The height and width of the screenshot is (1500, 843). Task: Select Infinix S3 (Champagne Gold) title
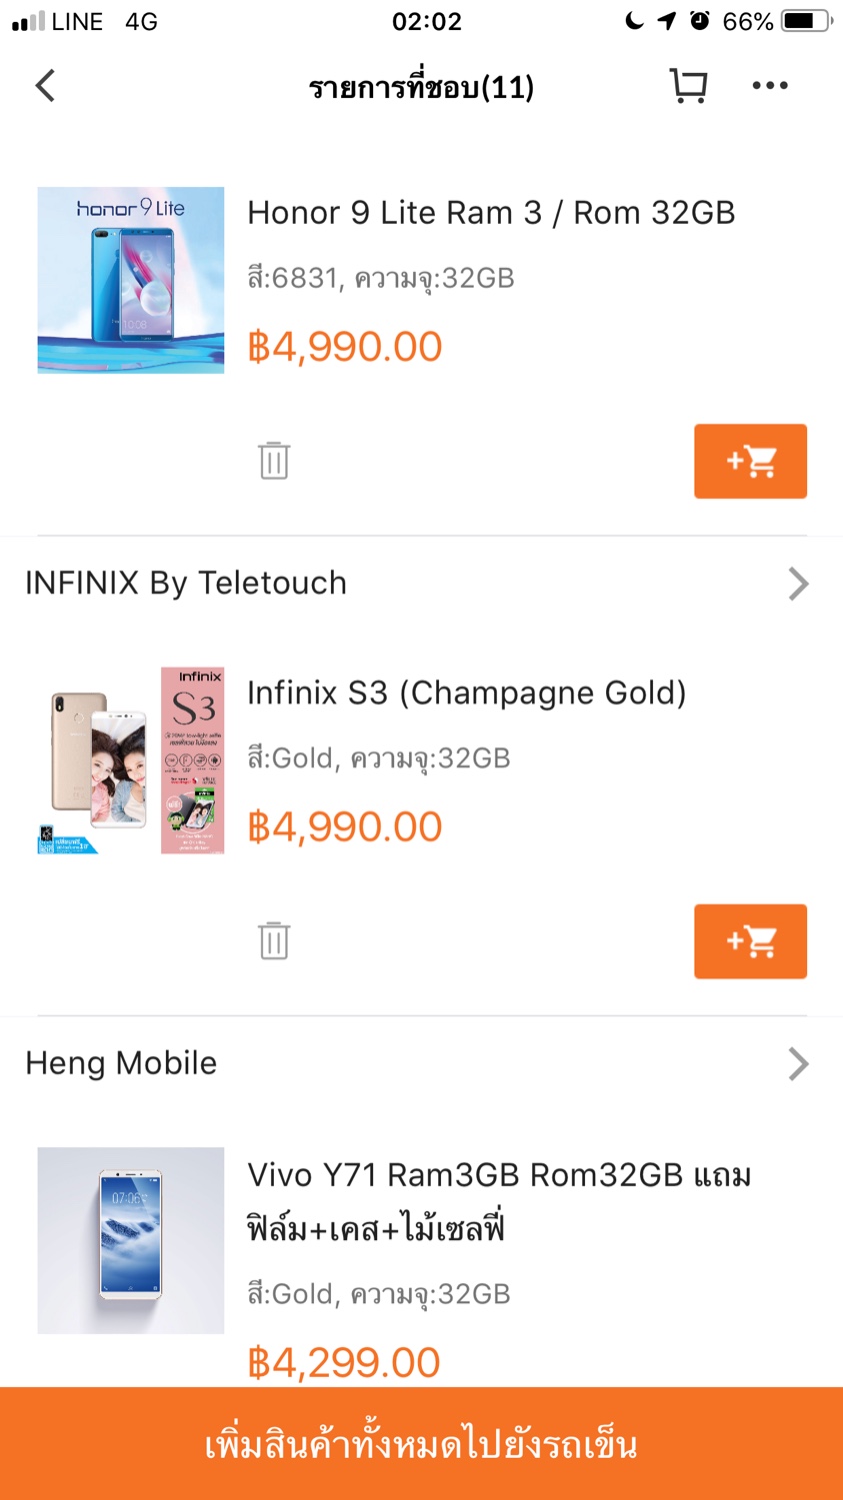[466, 693]
